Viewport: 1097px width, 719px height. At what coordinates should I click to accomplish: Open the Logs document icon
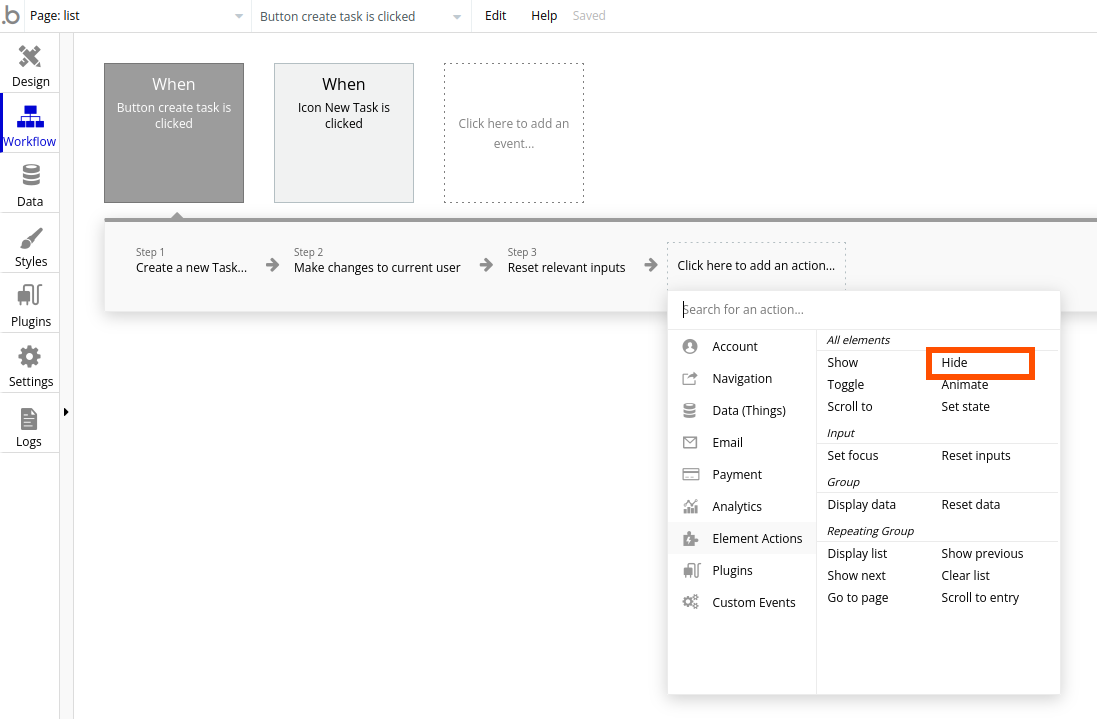tap(29, 419)
